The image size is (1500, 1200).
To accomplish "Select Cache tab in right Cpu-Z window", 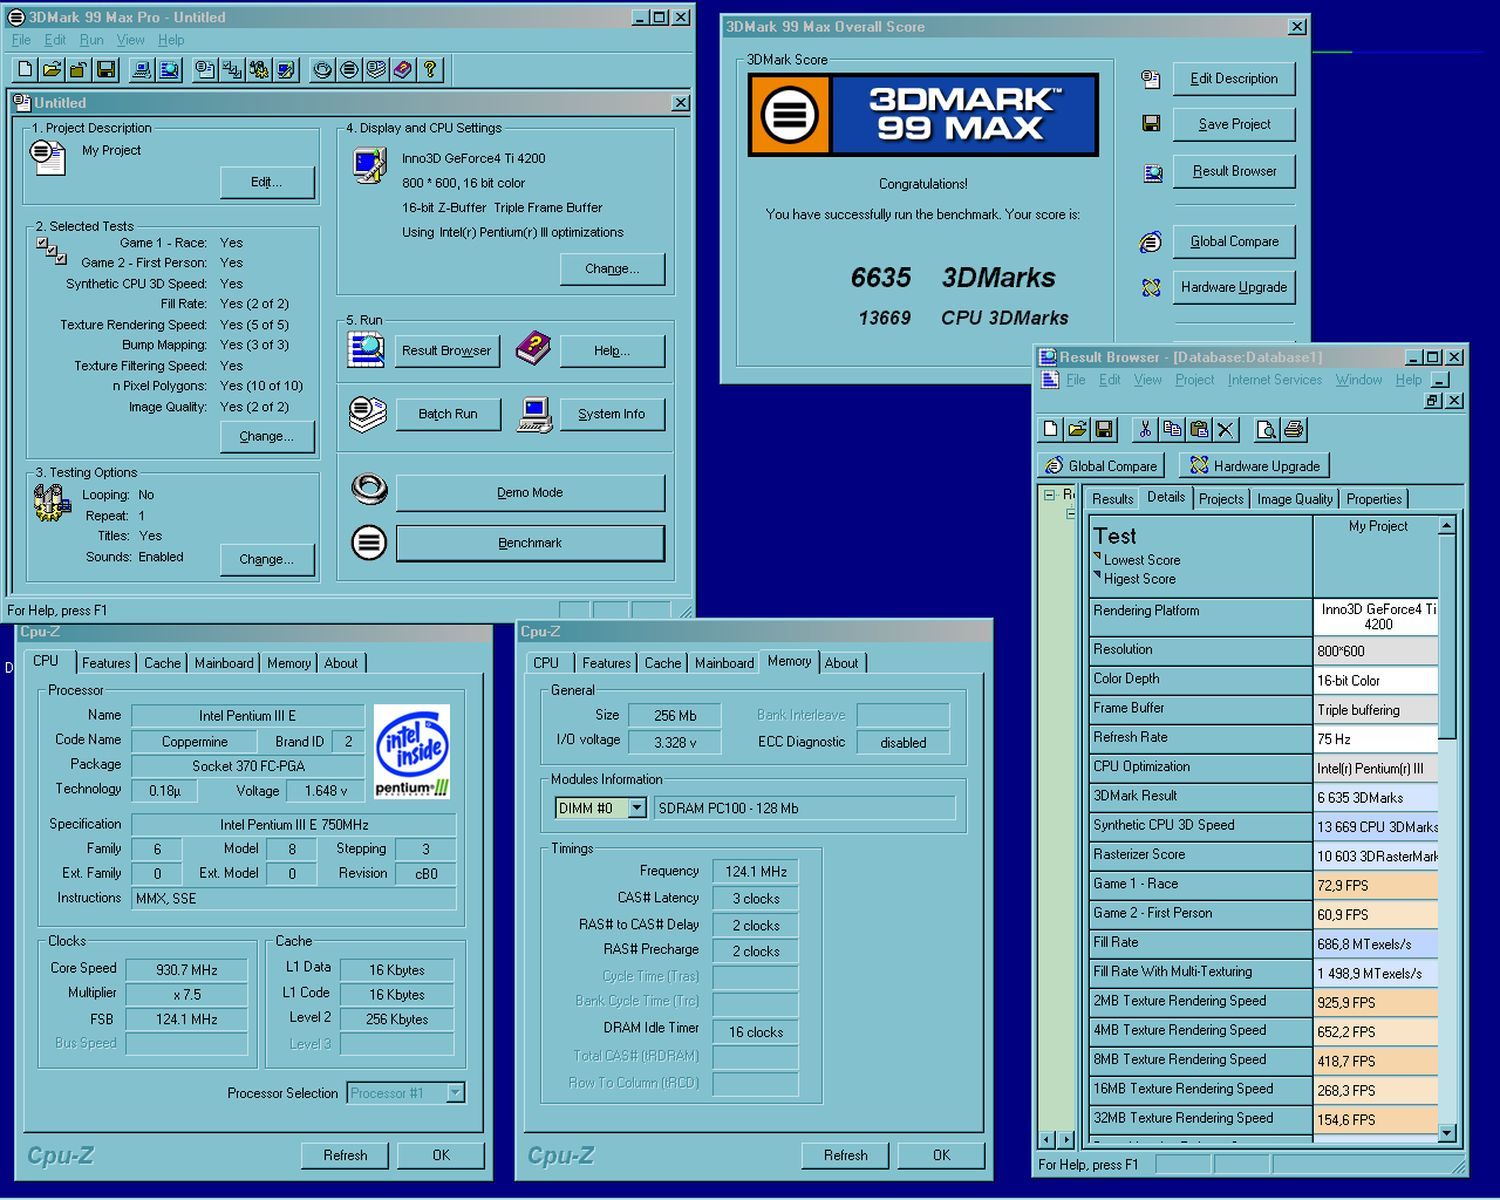I will [x=662, y=663].
